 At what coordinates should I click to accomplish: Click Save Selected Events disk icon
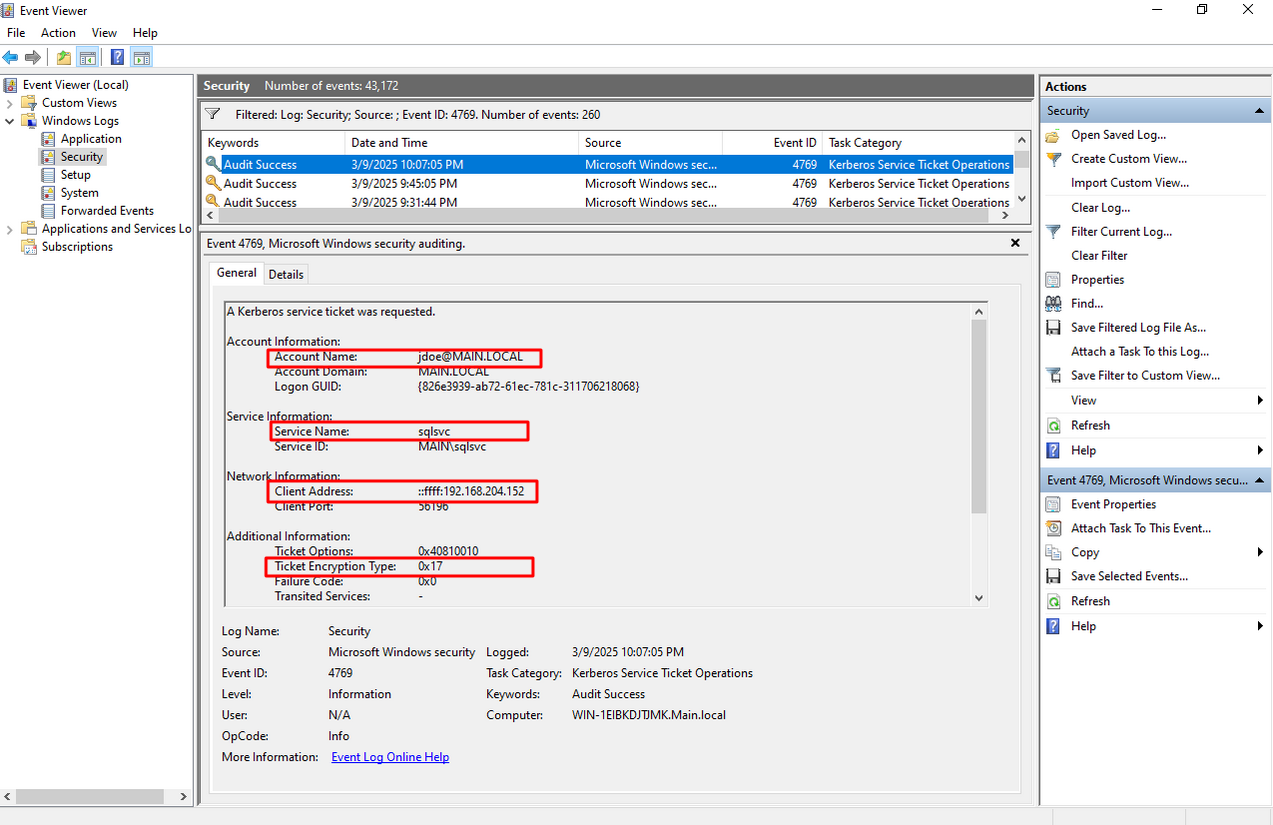tap(1053, 576)
